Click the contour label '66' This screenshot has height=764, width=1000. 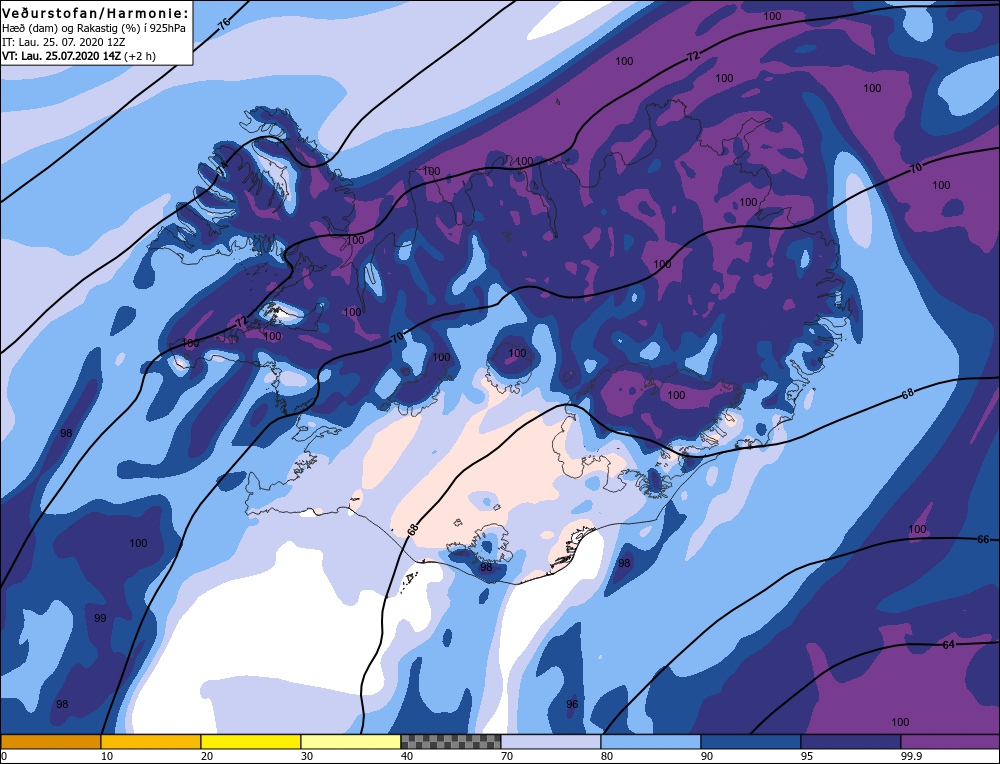(x=983, y=540)
